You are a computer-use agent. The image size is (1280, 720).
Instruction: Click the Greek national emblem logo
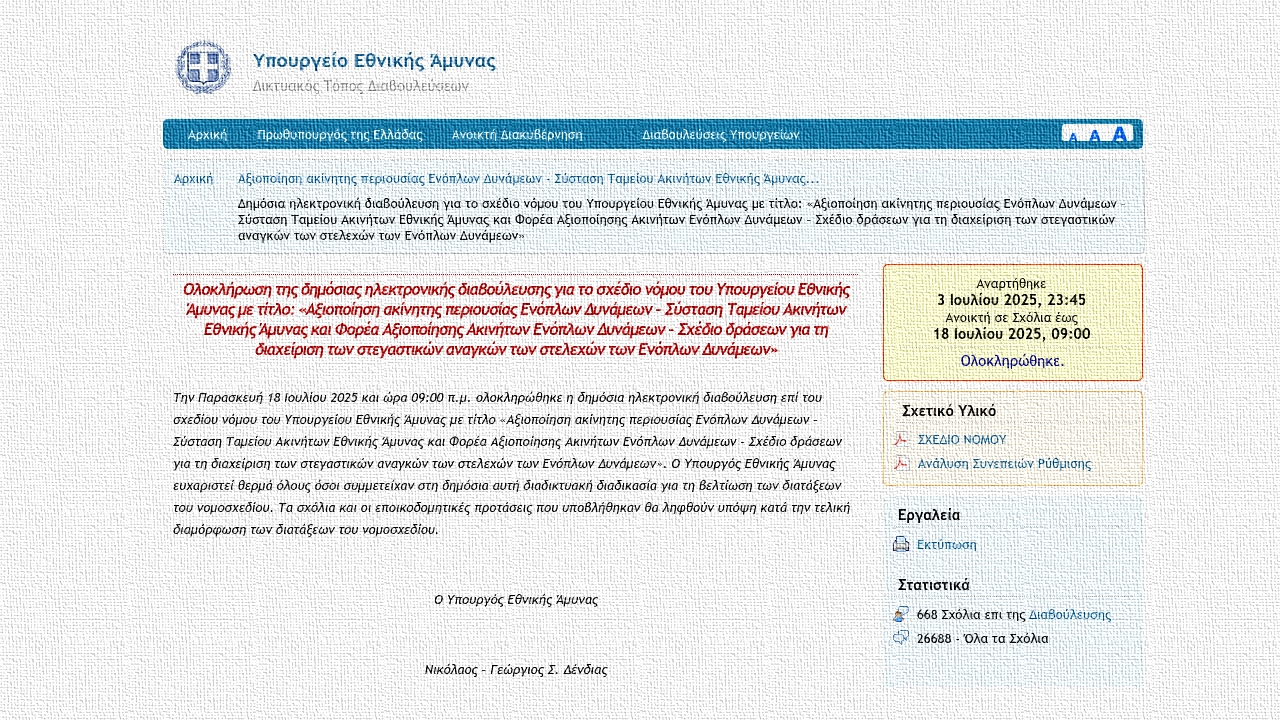click(x=203, y=68)
